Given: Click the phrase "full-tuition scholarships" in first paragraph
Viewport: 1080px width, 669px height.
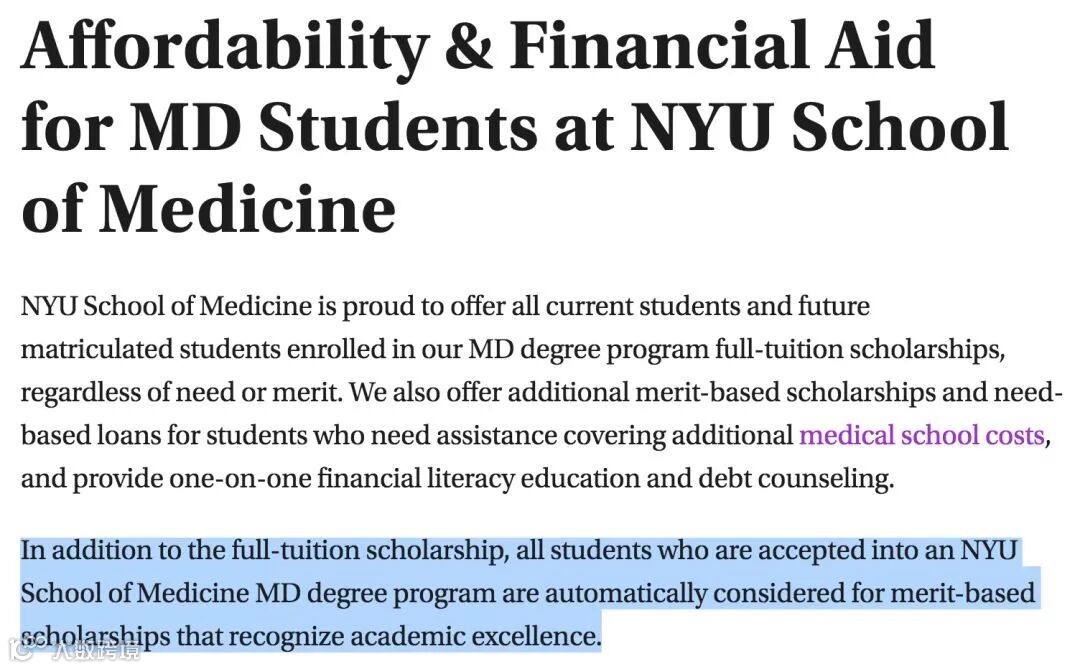Looking at the screenshot, I should click(x=859, y=350).
